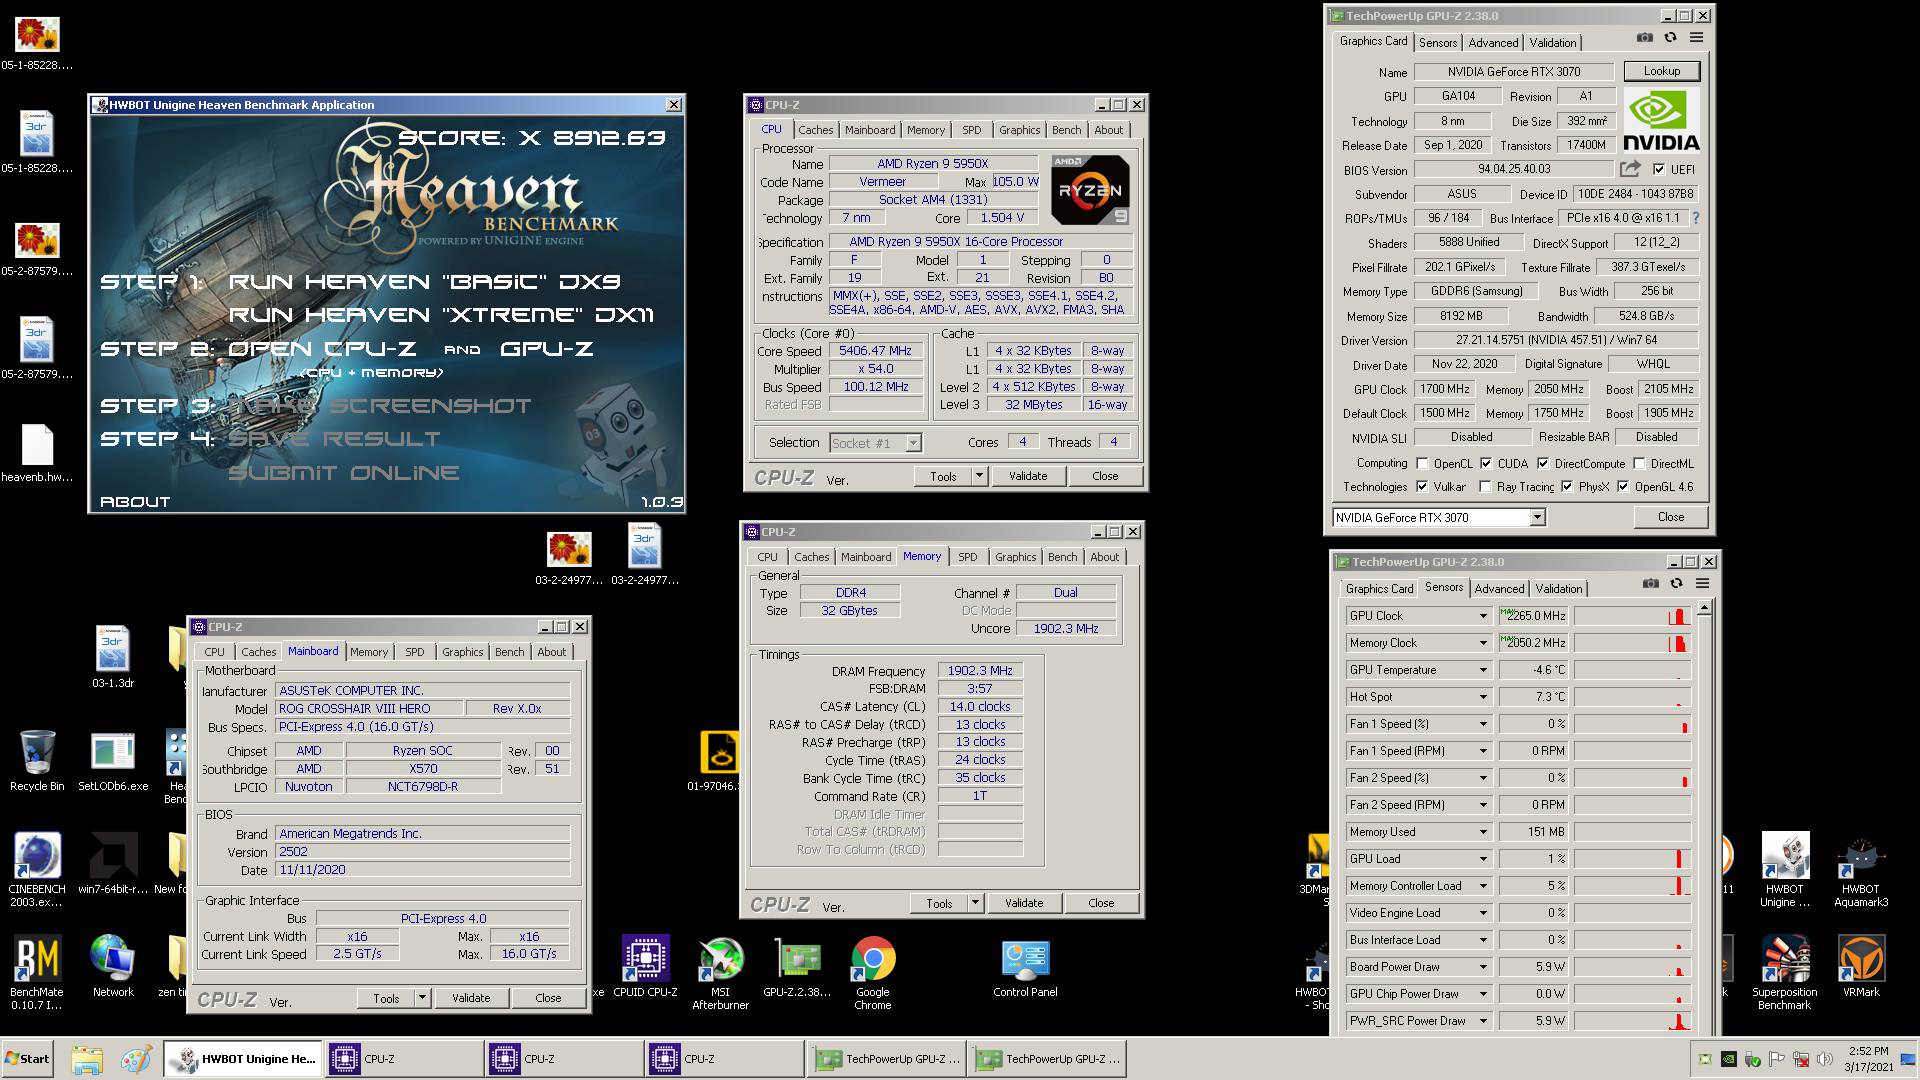
Task: Click ABOUT in the HWBOT Heaven app
Action: point(135,502)
